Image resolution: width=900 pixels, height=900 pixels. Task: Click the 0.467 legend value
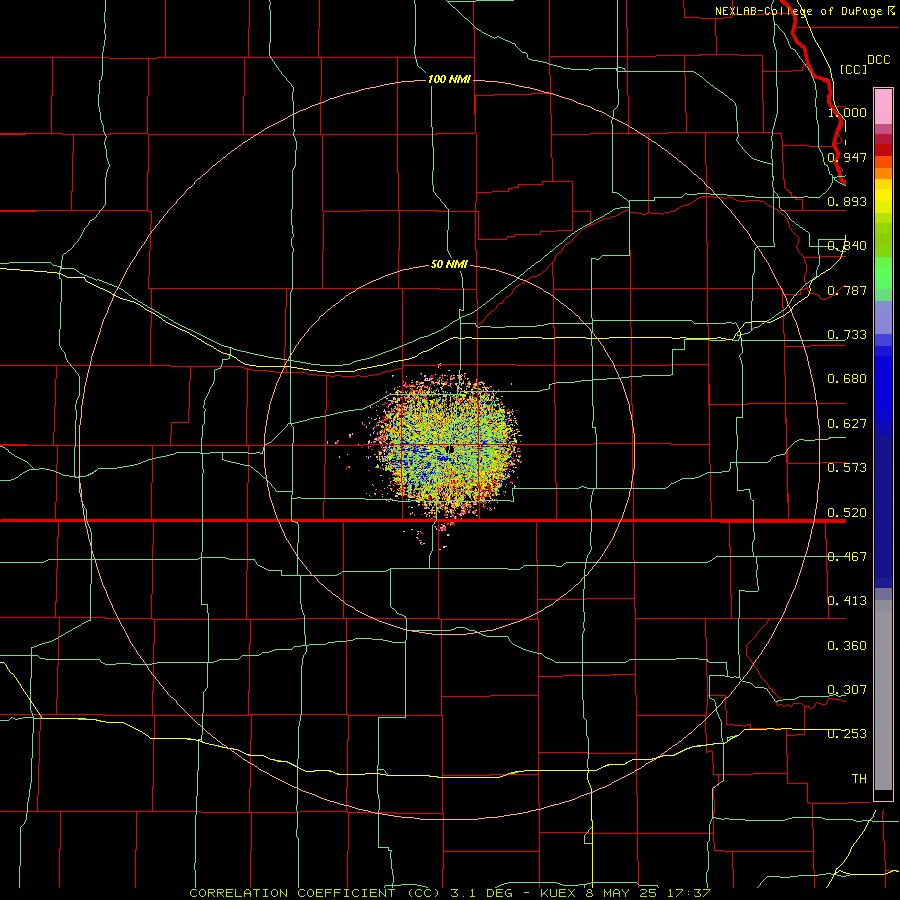tap(847, 557)
